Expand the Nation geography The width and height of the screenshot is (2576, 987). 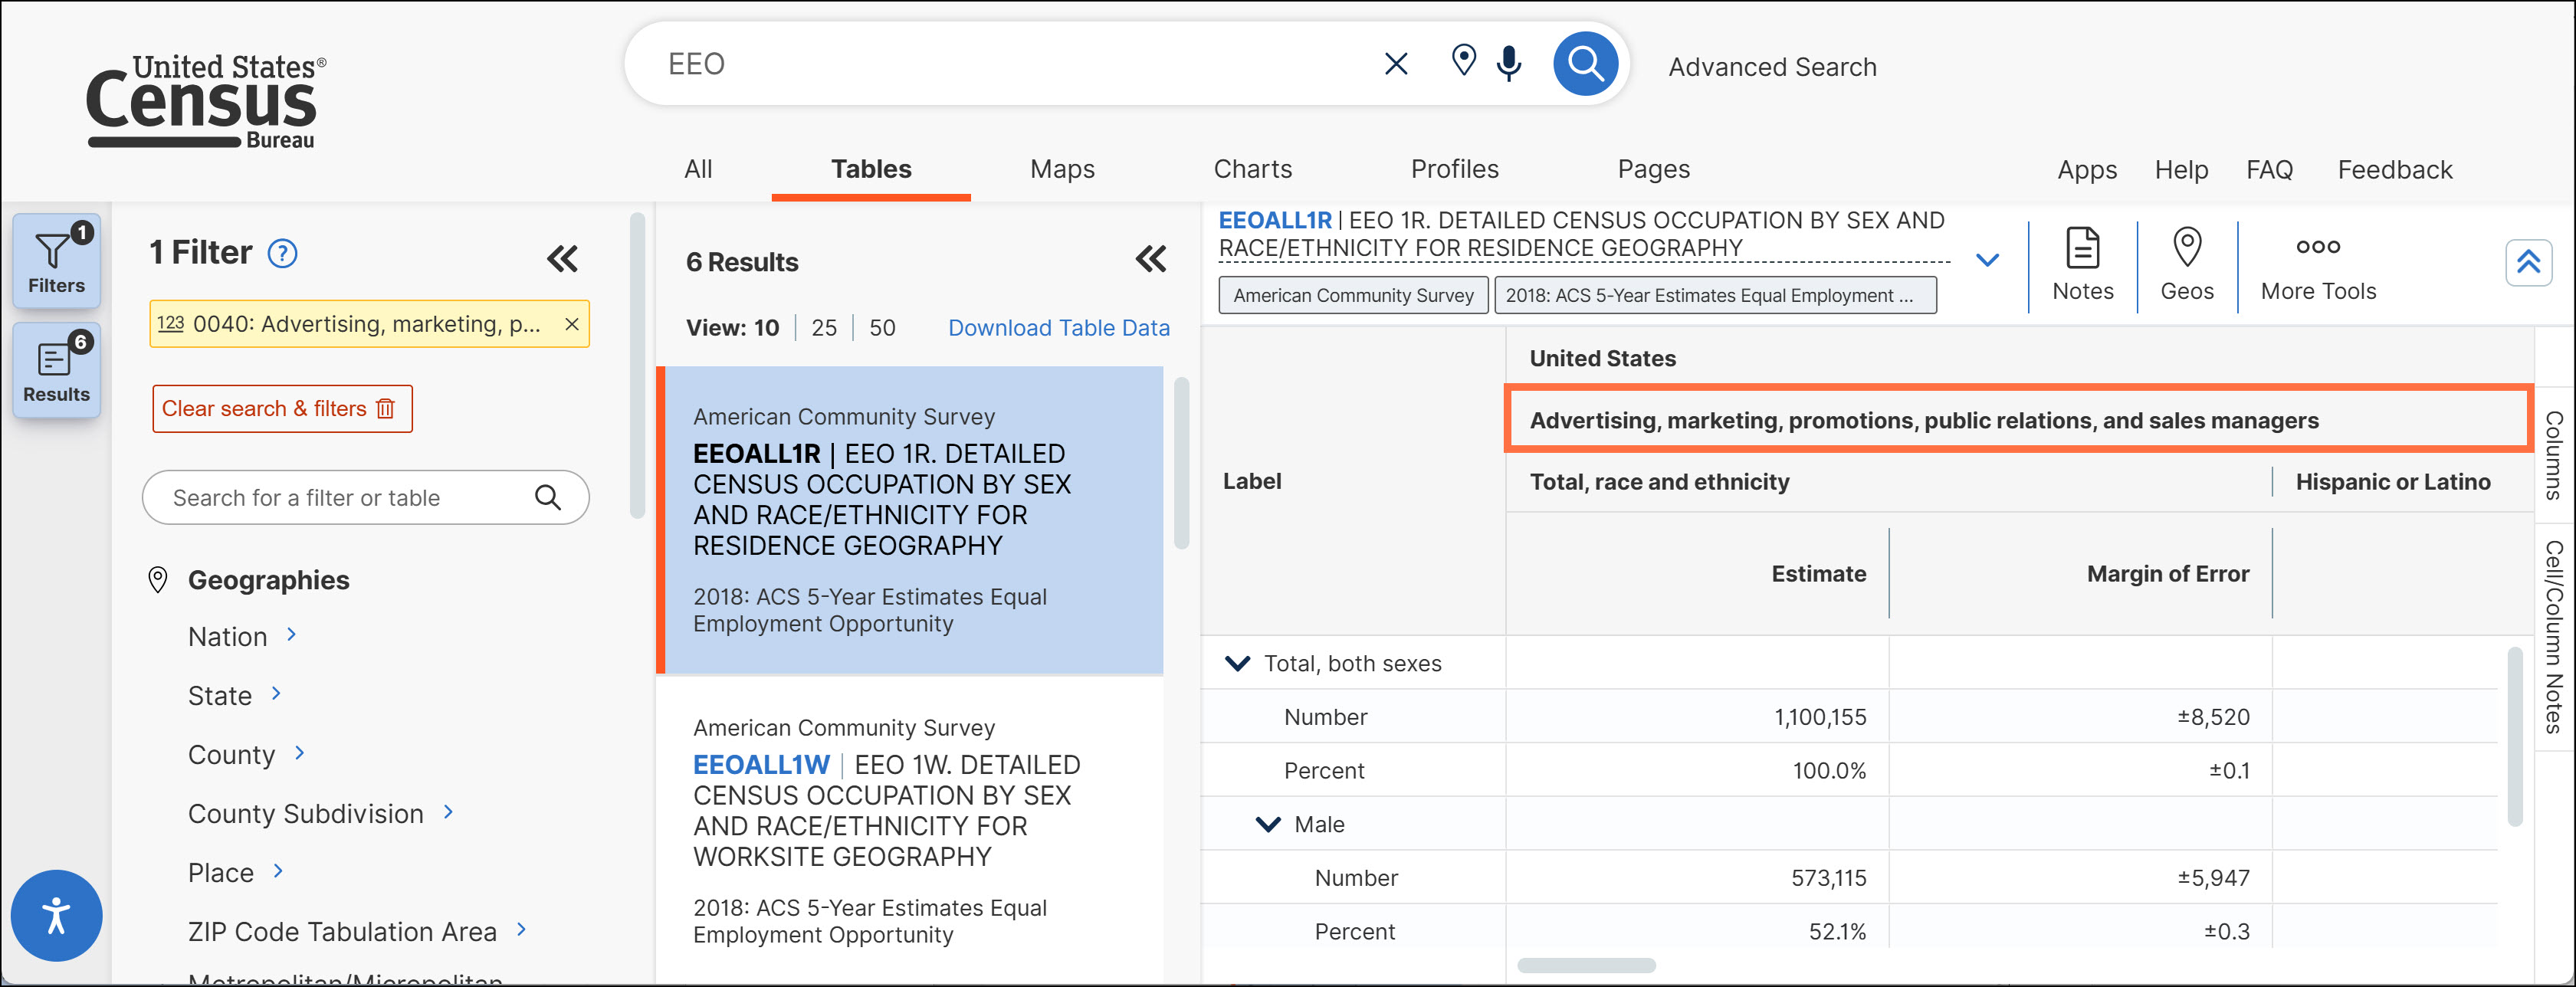coord(291,635)
